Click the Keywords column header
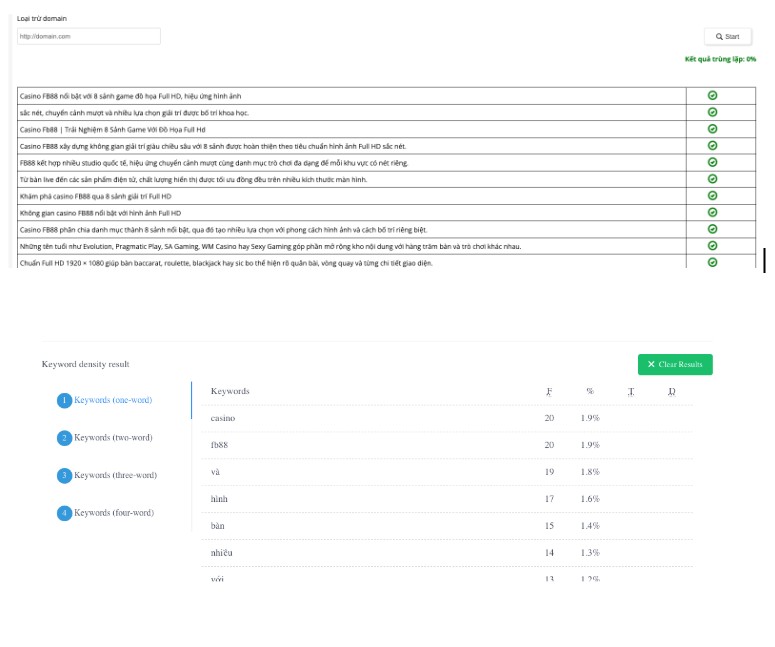This screenshot has width=775, height=647. pos(230,391)
